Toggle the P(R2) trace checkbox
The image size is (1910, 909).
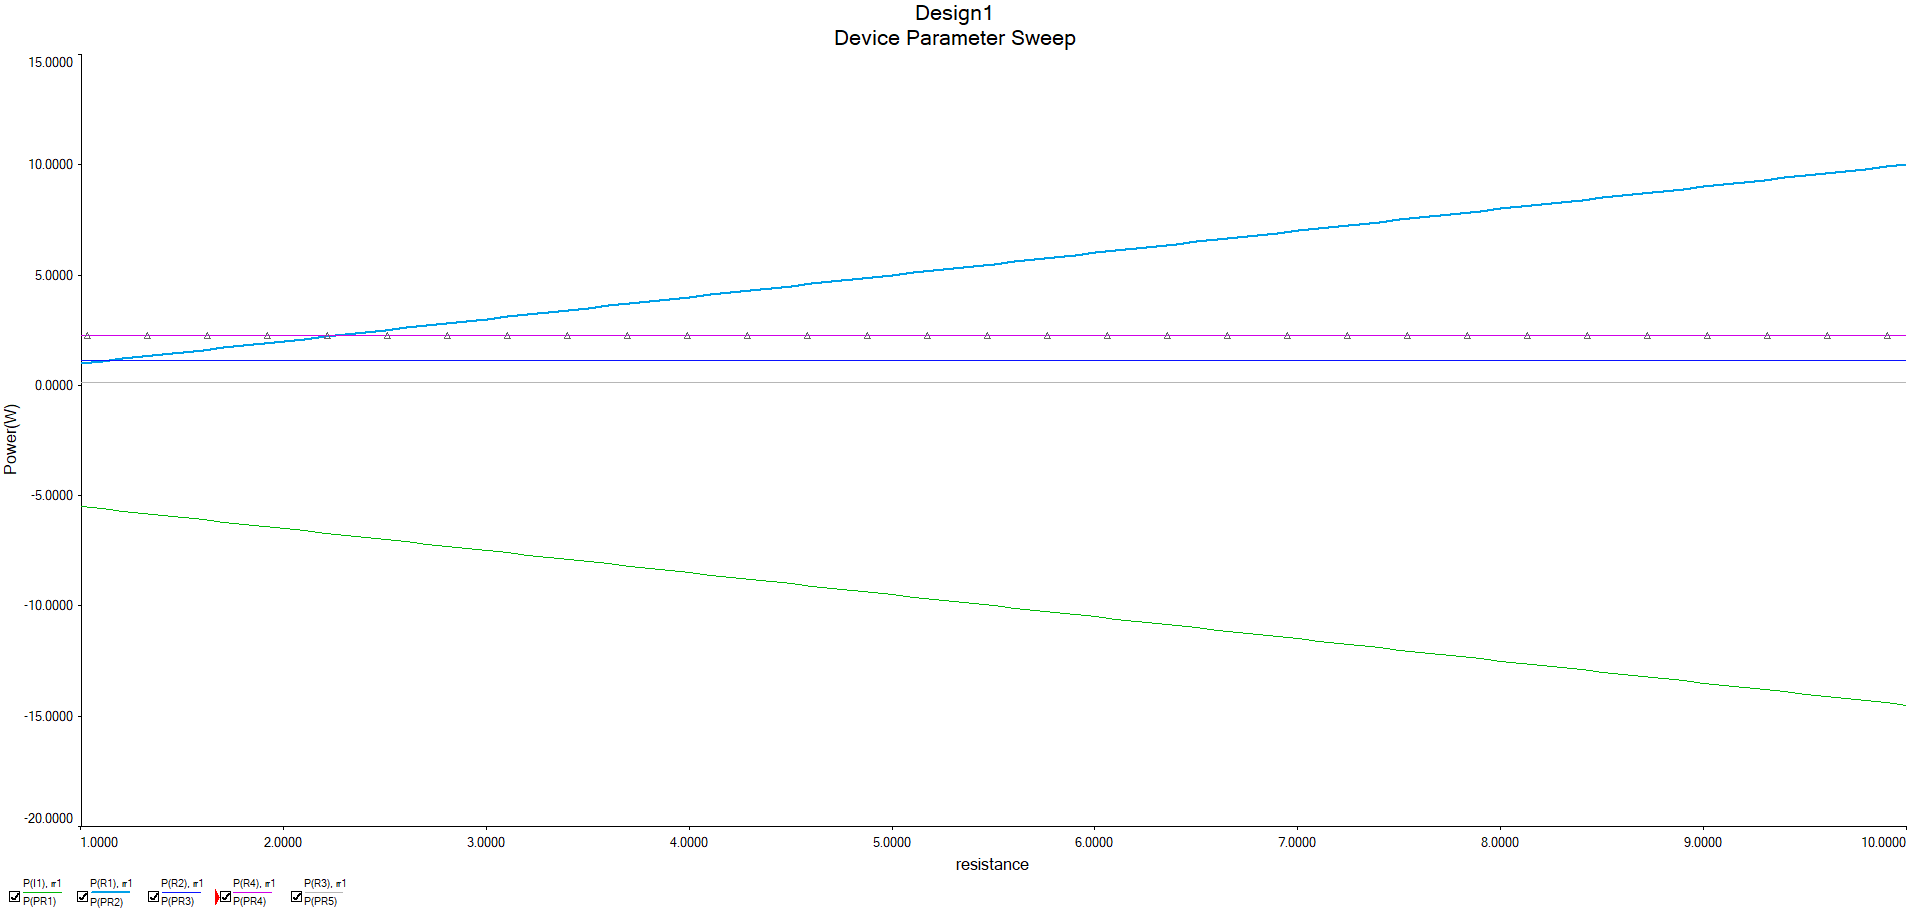[x=153, y=896]
